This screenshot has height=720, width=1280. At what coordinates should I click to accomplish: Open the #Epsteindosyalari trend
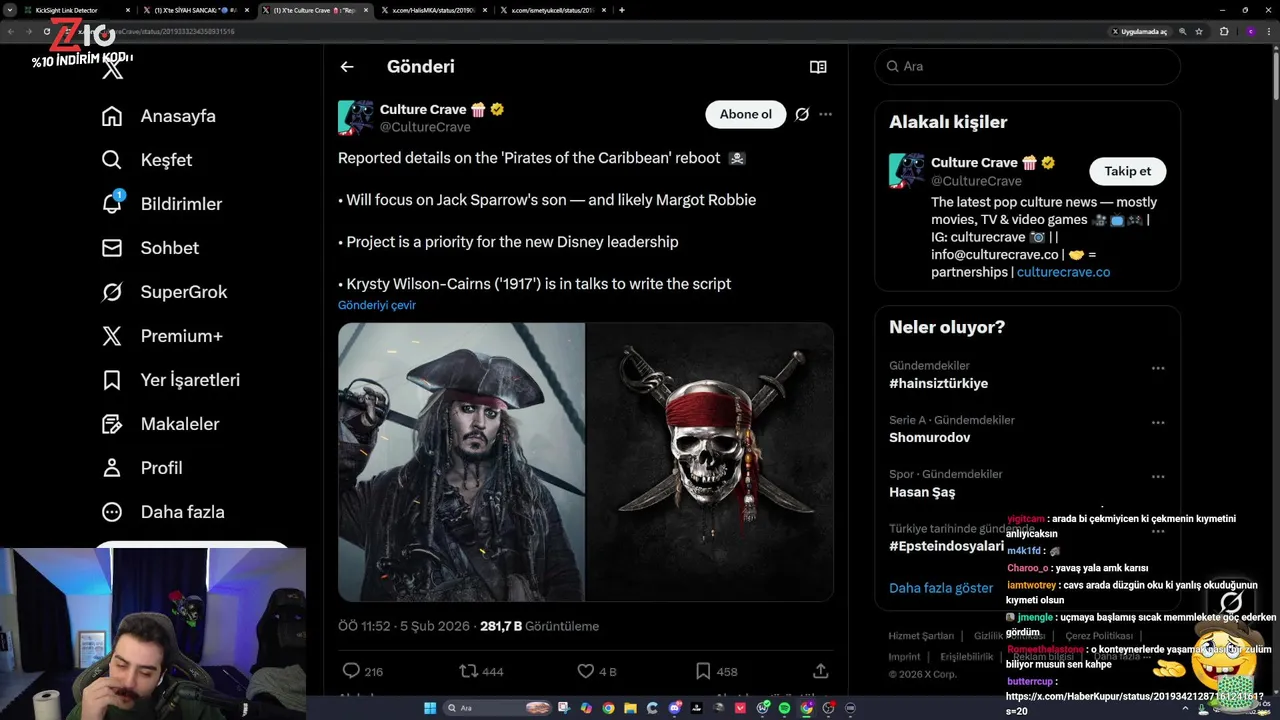pos(946,546)
